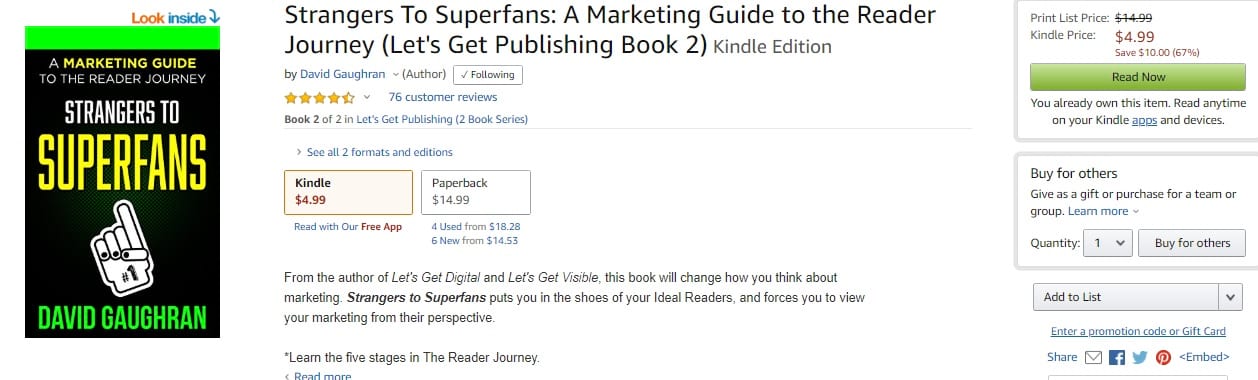The height and width of the screenshot is (380, 1258).
Task: Open author dropdown next to David Gaughran
Action: click(x=395, y=74)
